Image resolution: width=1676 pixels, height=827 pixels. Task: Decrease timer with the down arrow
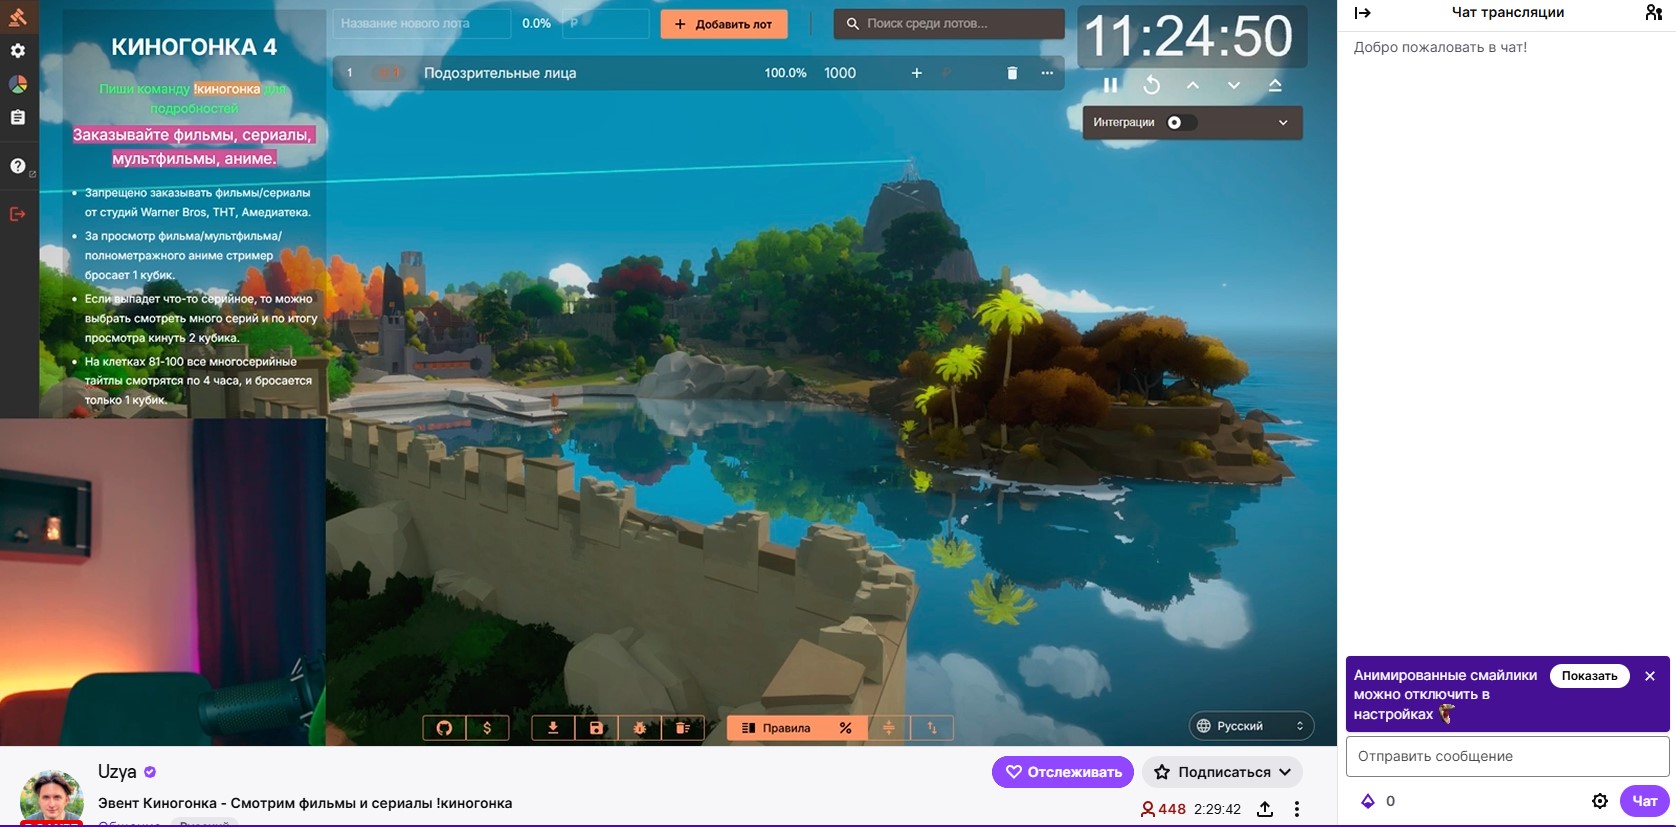point(1234,85)
